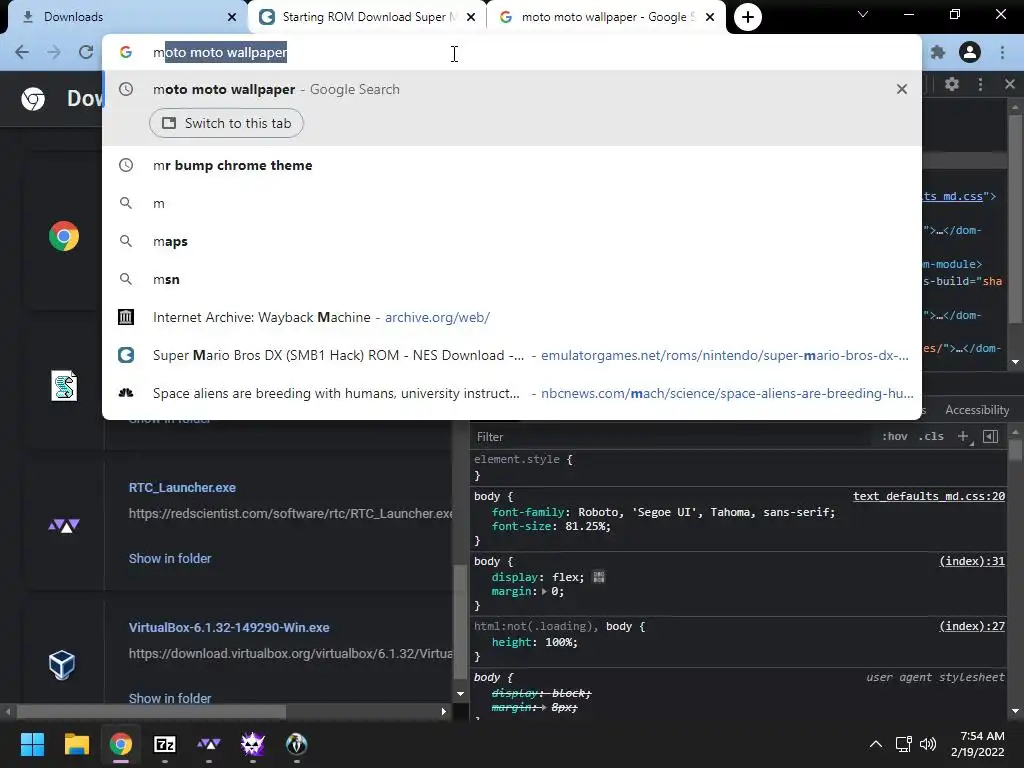Open (index):31 source link

point(972,561)
